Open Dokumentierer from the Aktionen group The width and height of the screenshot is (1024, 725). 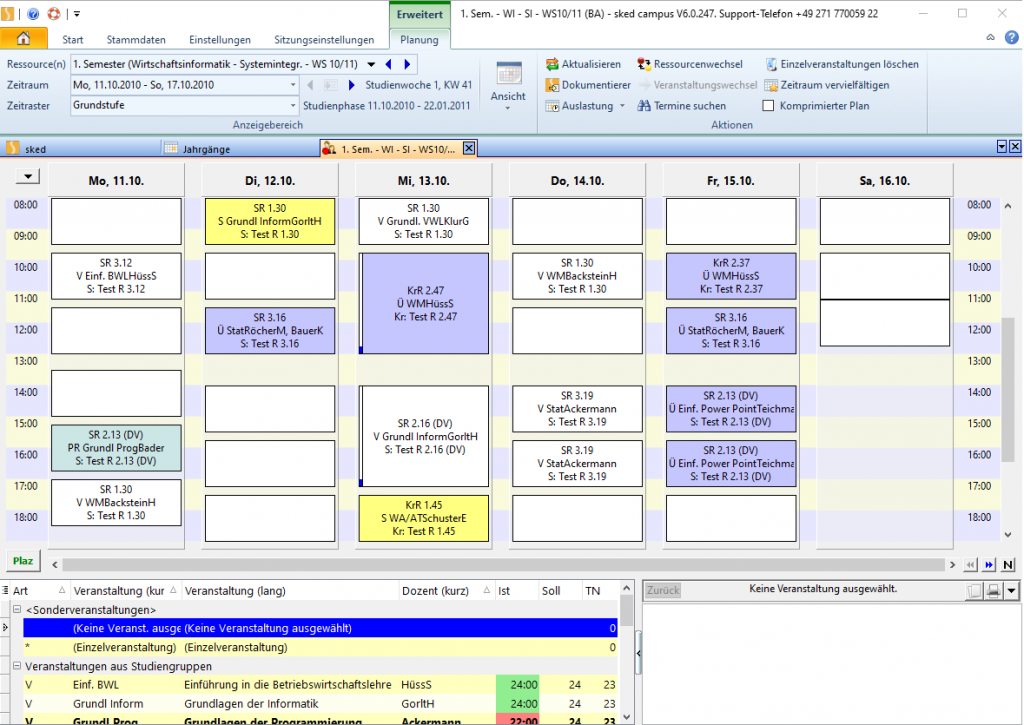[x=553, y=85]
